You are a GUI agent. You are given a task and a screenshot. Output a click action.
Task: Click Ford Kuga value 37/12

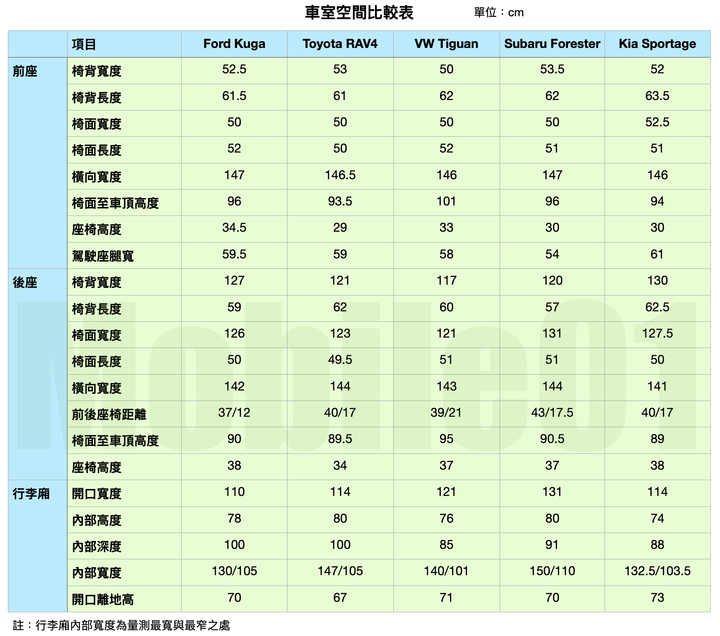click(234, 413)
